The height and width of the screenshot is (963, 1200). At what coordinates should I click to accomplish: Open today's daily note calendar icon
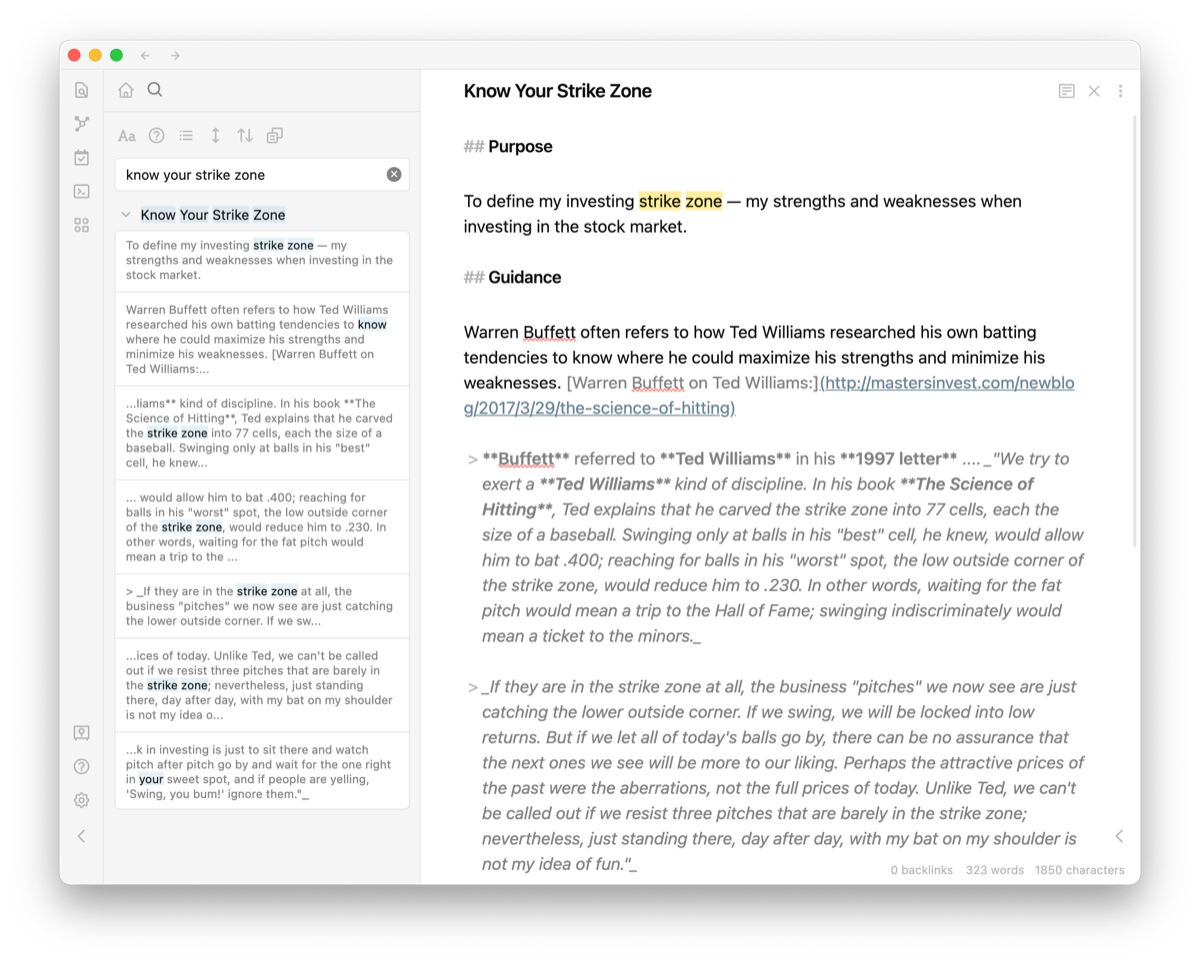[82, 158]
